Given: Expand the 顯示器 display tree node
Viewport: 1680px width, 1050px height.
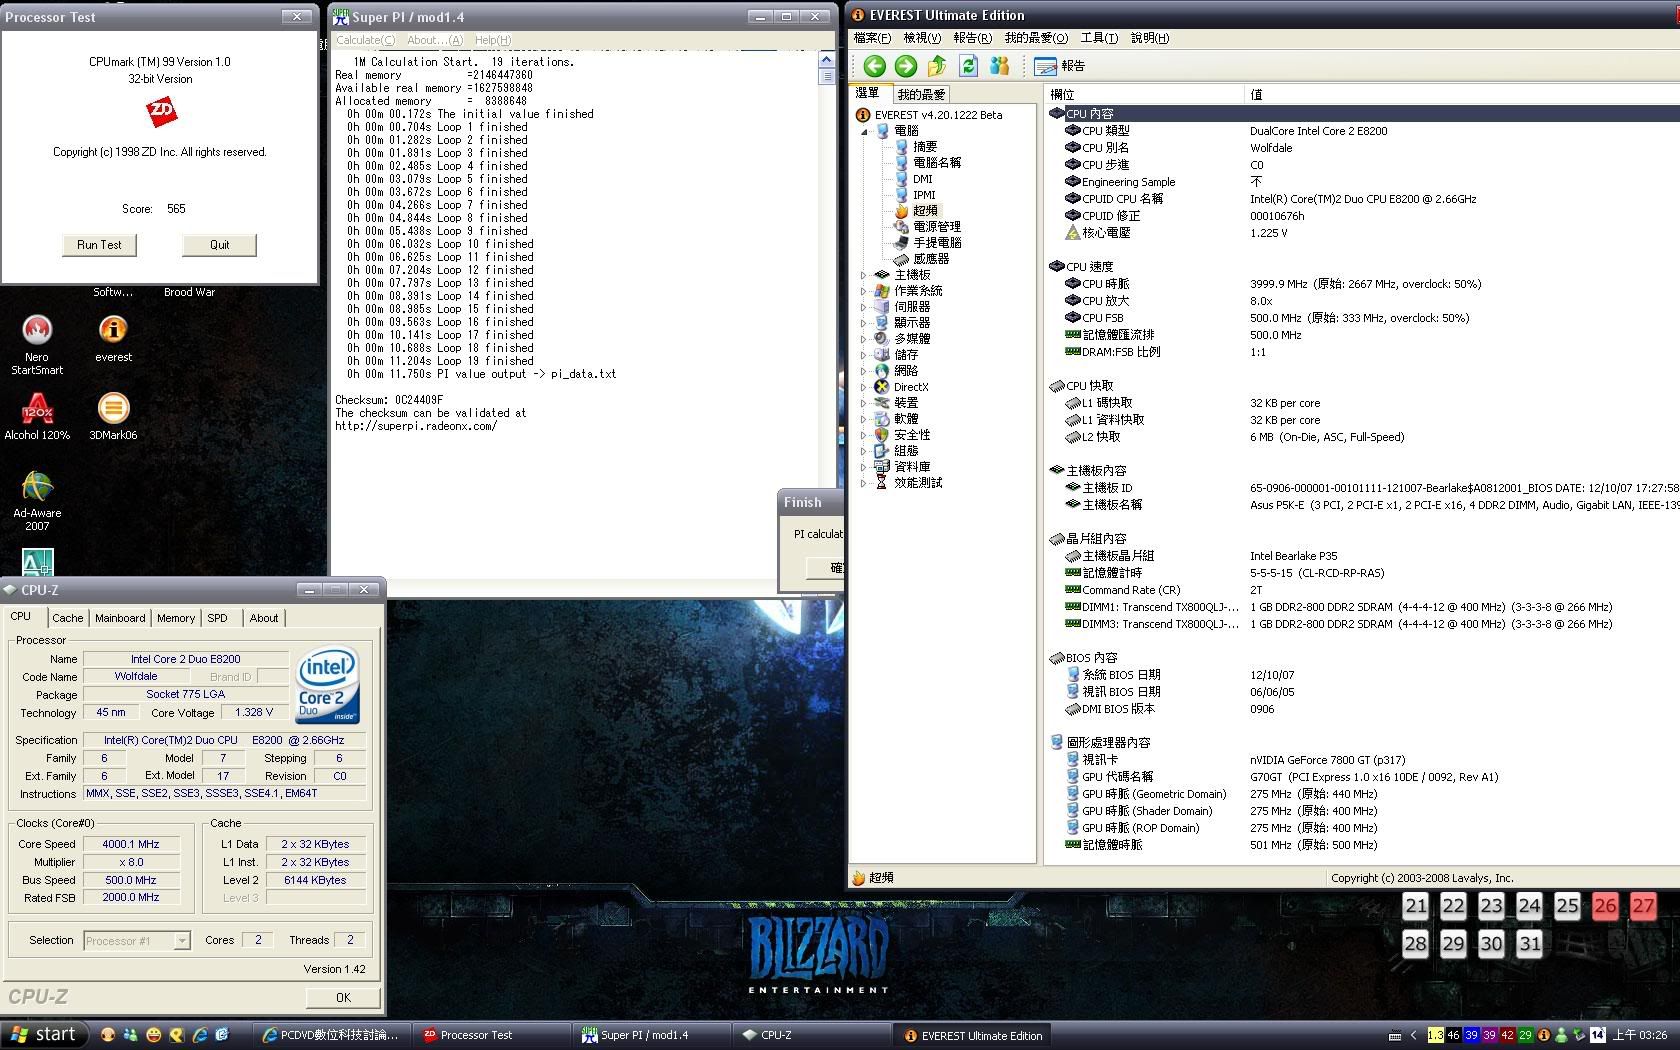Looking at the screenshot, I should (864, 323).
